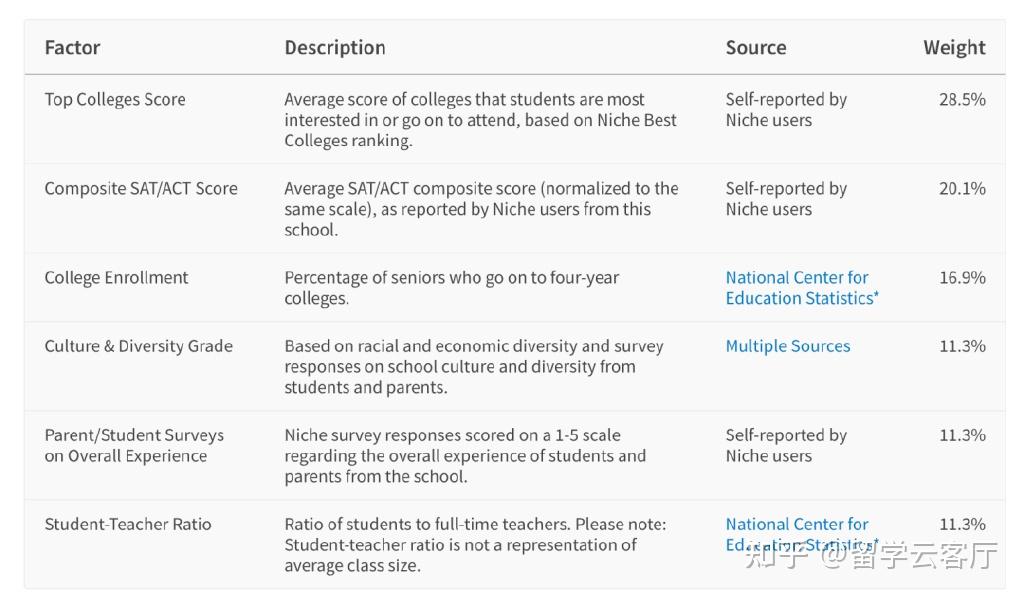The height and width of the screenshot is (598, 1024).
Task: Click the SAT/ACT composite score description
Action: 480,209
